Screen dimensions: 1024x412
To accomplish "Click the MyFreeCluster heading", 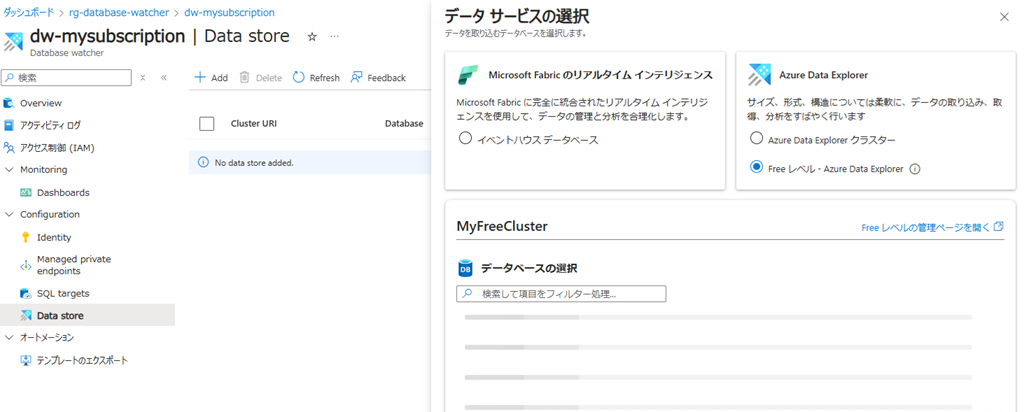I will point(502,227).
